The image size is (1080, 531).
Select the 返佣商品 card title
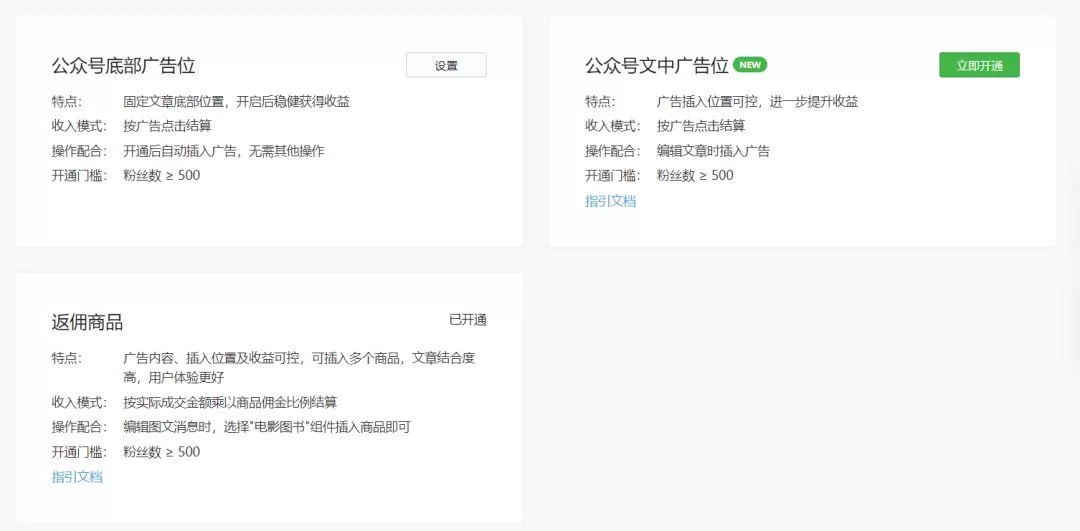pos(87,322)
